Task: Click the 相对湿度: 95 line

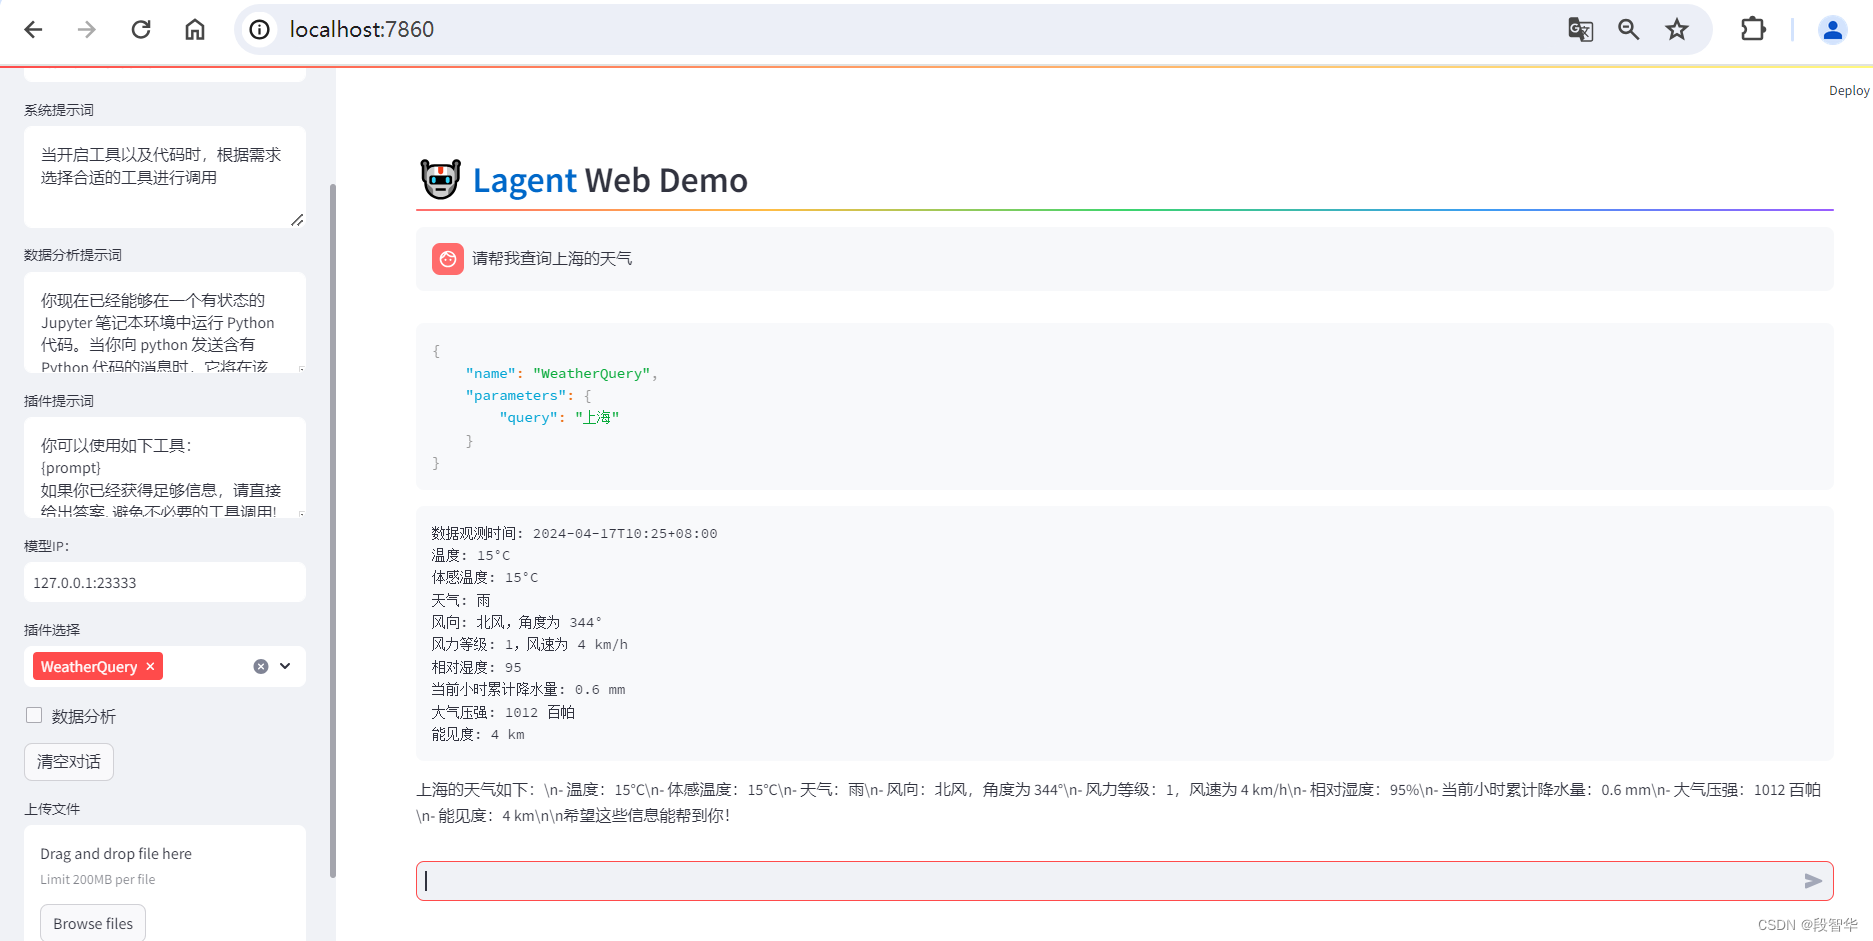Action: (x=476, y=668)
